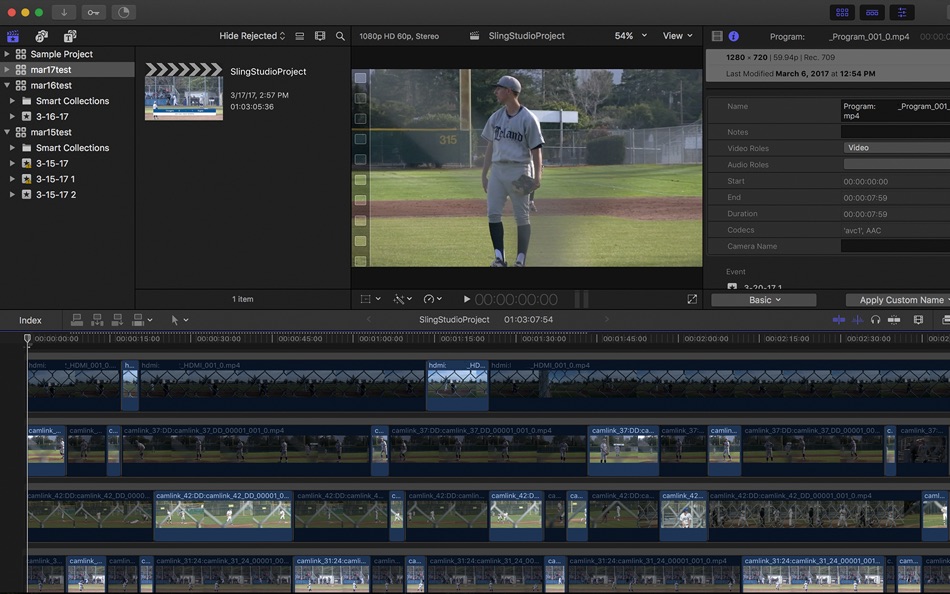Click the Codecs value 'avc1', AAC

[x=862, y=230]
